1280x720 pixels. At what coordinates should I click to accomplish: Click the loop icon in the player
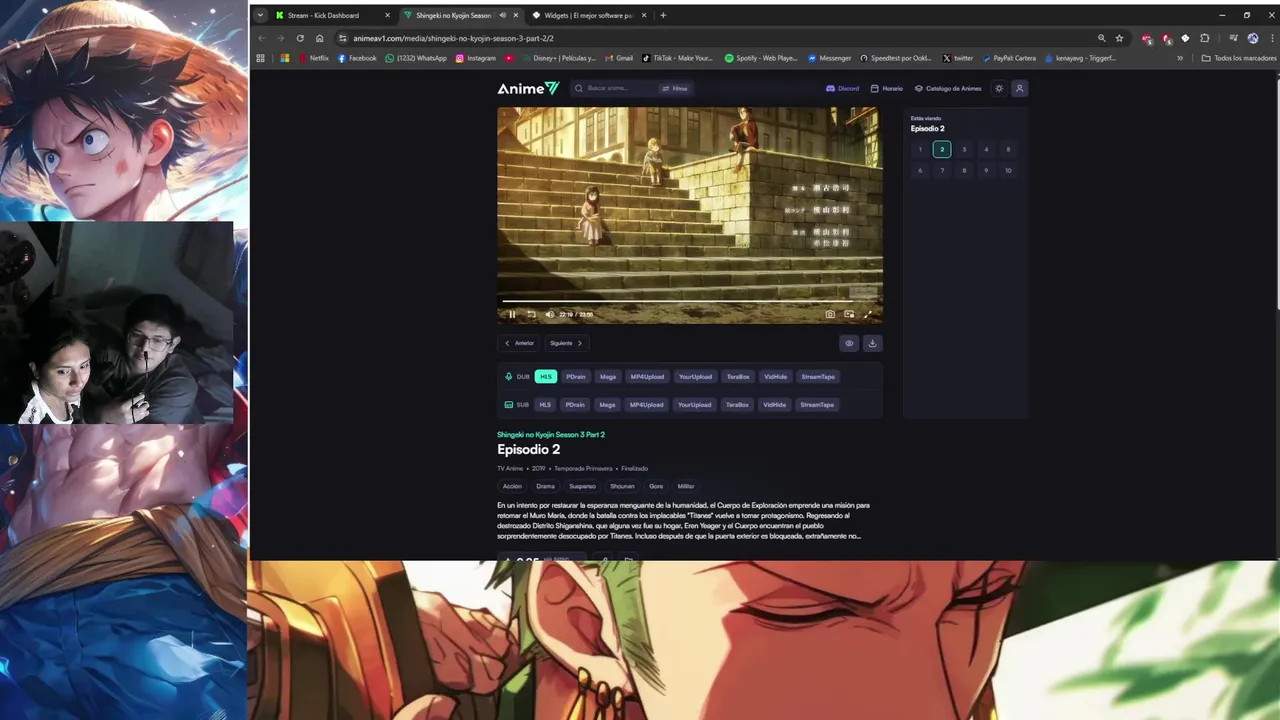(531, 314)
